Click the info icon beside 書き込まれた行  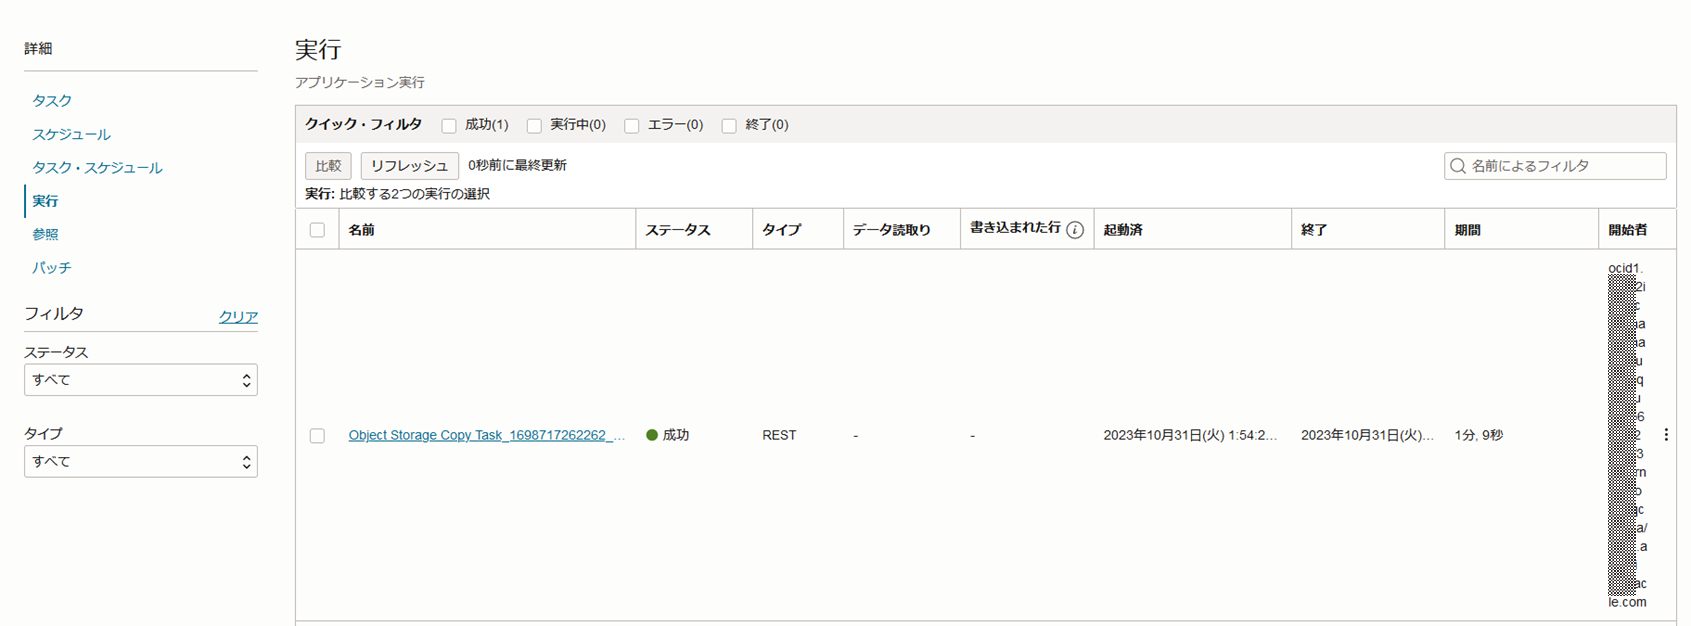[x=1075, y=230]
